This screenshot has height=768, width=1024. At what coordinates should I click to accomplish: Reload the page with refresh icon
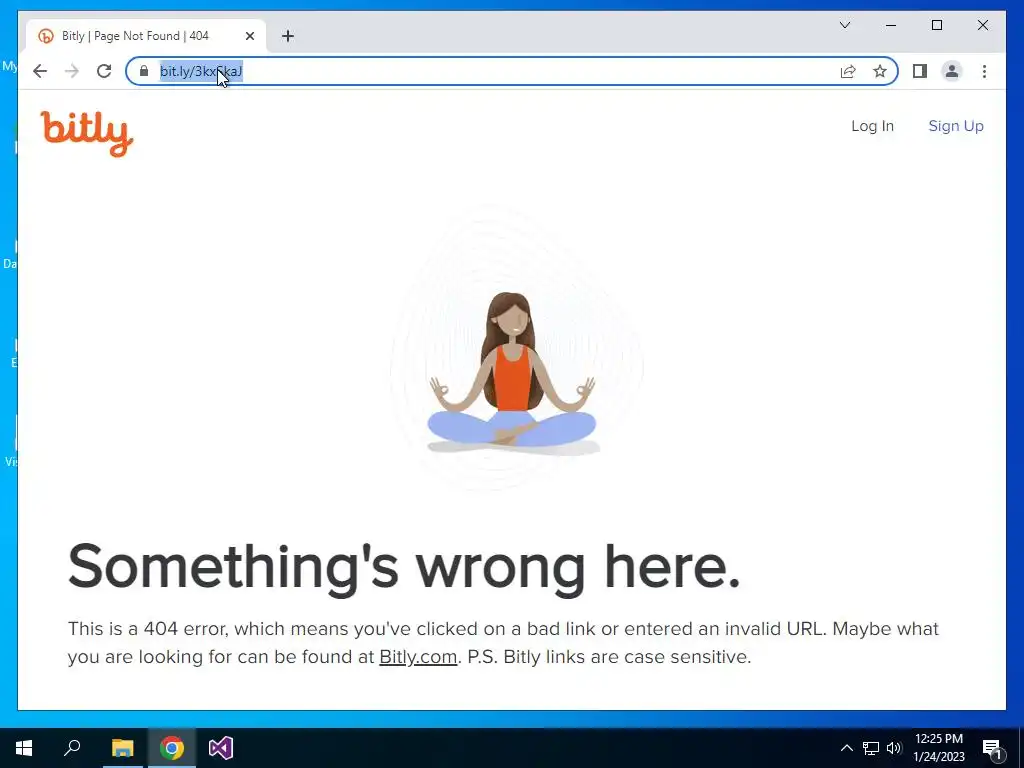tap(104, 71)
